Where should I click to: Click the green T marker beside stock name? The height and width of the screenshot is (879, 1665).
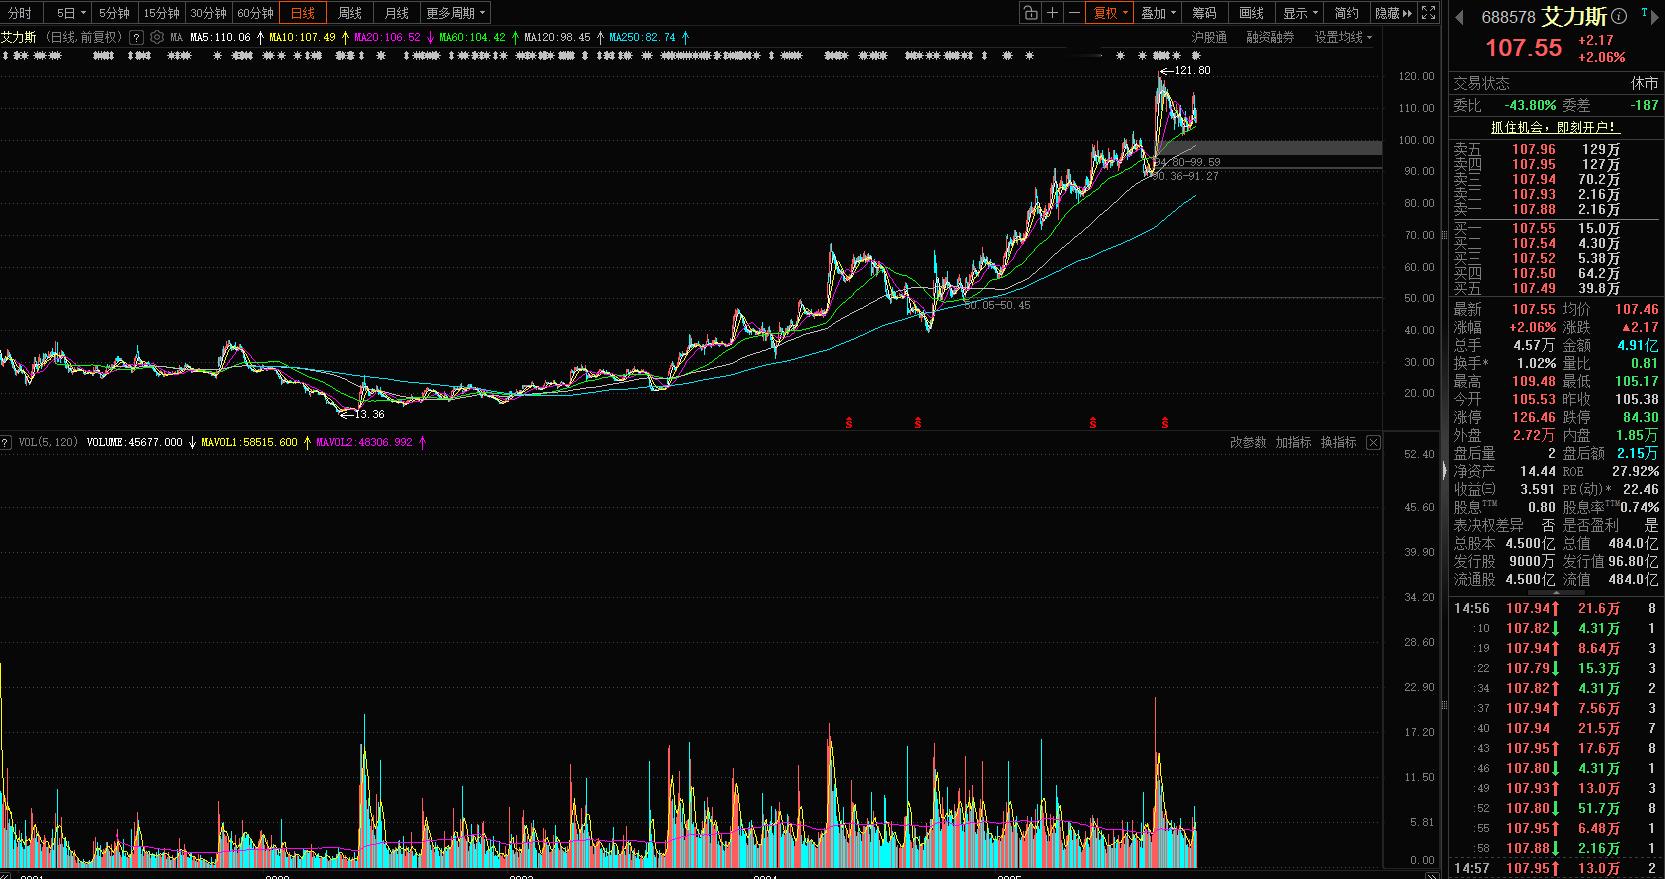1645,12
